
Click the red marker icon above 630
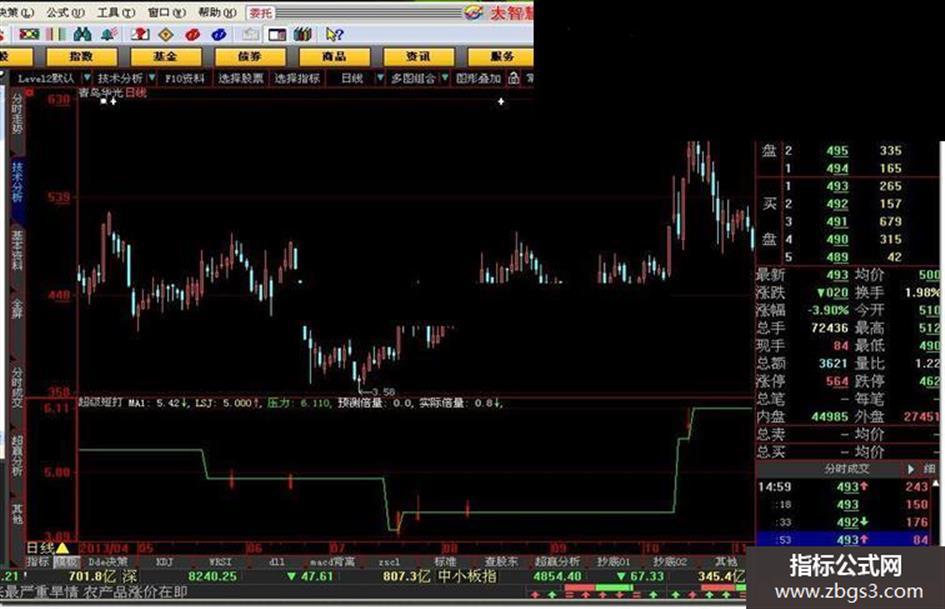click(x=29, y=92)
